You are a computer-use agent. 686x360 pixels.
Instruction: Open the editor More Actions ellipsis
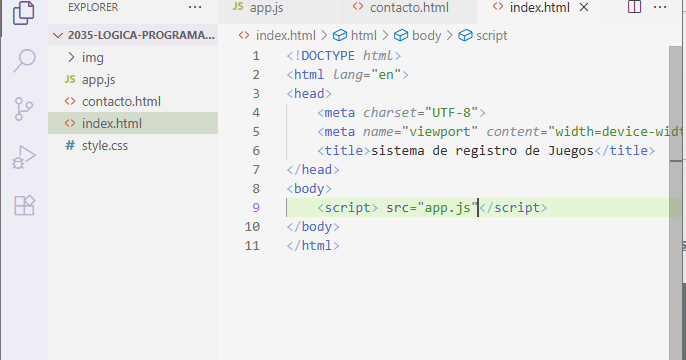pos(660,7)
